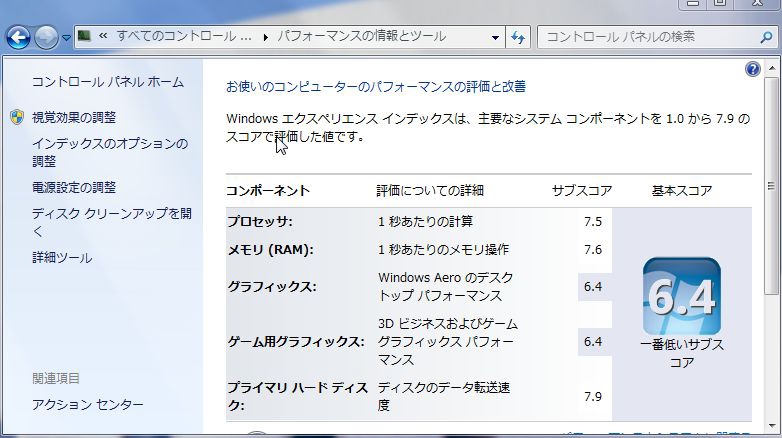Image resolution: width=782 pixels, height=438 pixels.
Task: Click the 1 秒あたりのメモリ操作 description
Action: tap(443, 249)
